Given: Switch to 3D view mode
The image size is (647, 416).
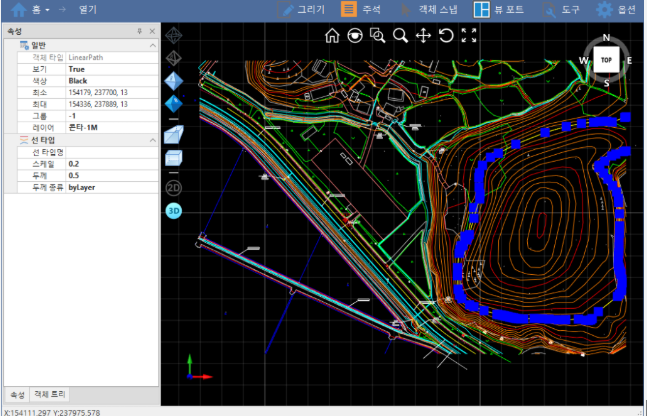Looking at the screenshot, I should [173, 210].
